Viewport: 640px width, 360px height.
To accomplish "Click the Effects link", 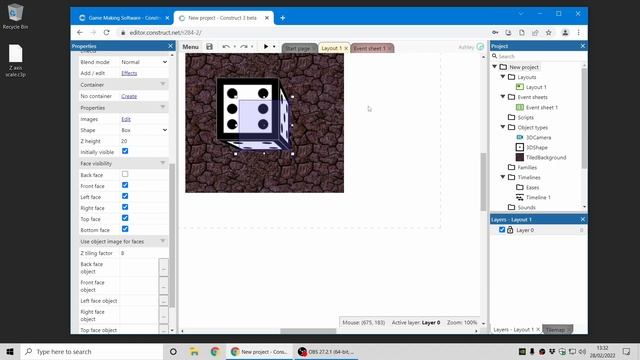I will click(x=129, y=73).
